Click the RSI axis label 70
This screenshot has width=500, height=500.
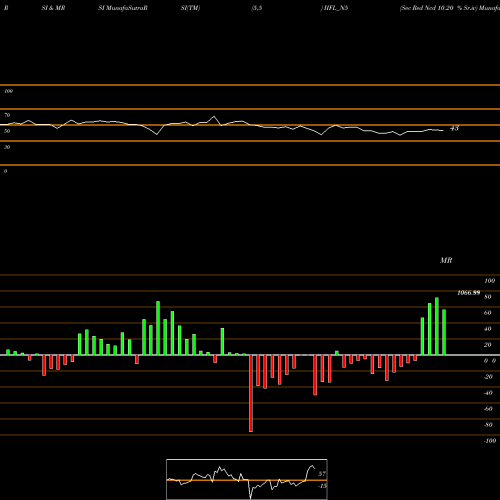pos(7,115)
